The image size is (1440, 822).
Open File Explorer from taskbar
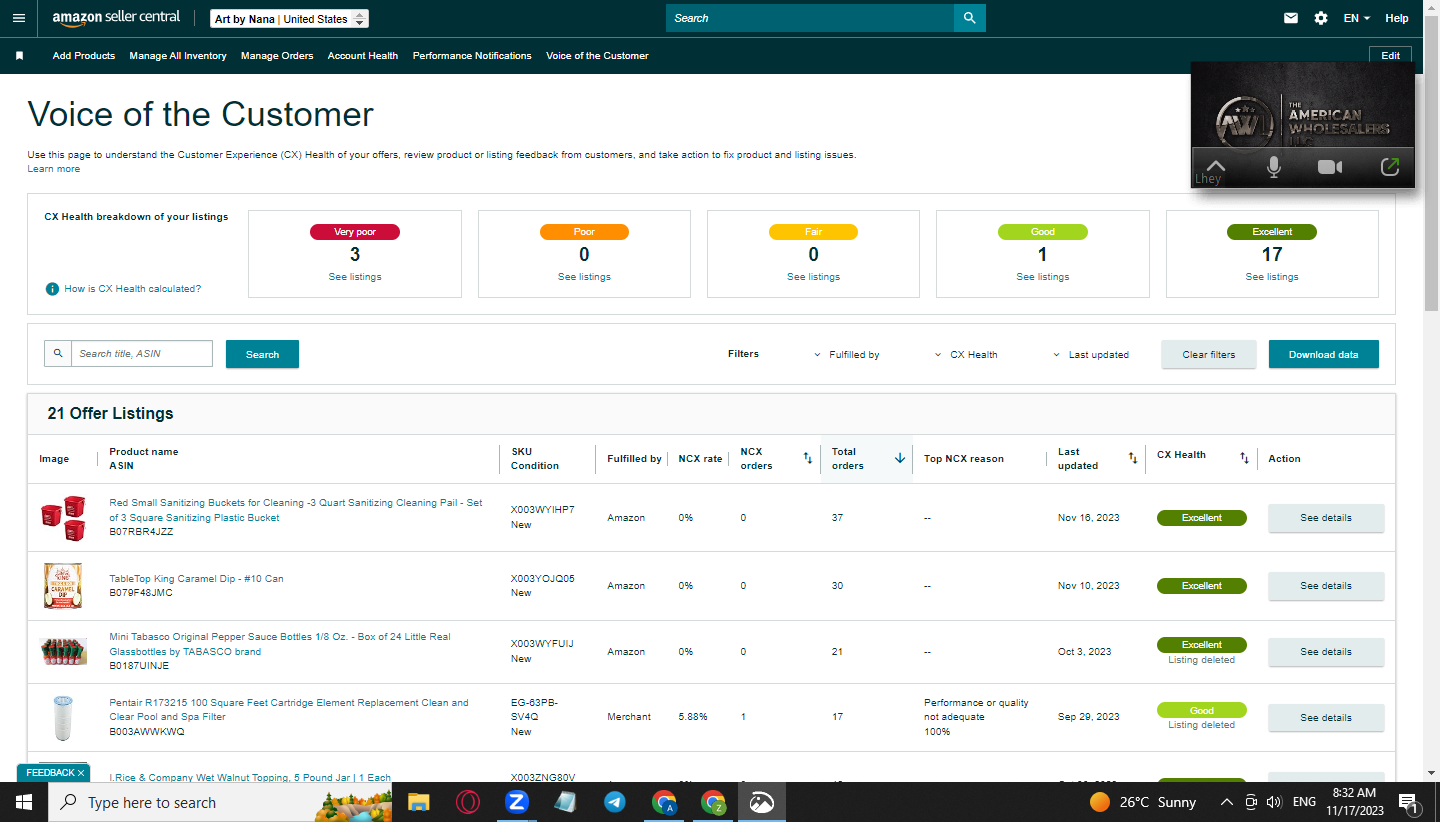pos(418,802)
